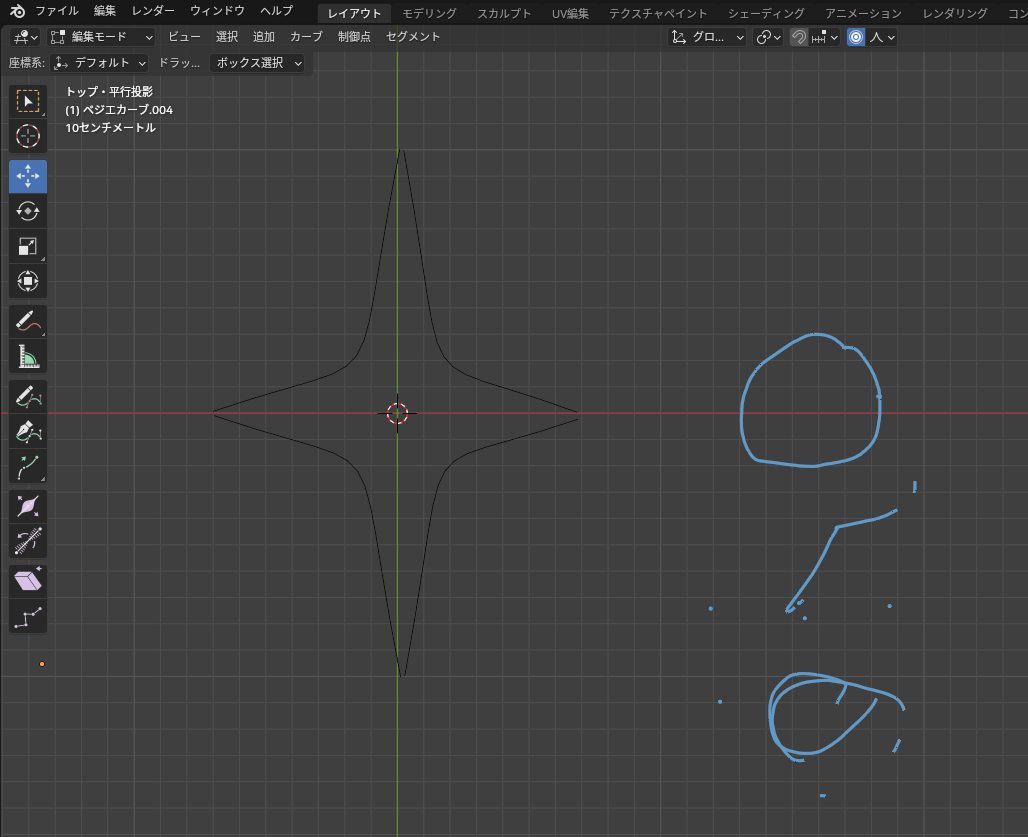This screenshot has height=837, width=1028.
Task: Click the トップ・平行投影 view label
Action: click(109, 92)
